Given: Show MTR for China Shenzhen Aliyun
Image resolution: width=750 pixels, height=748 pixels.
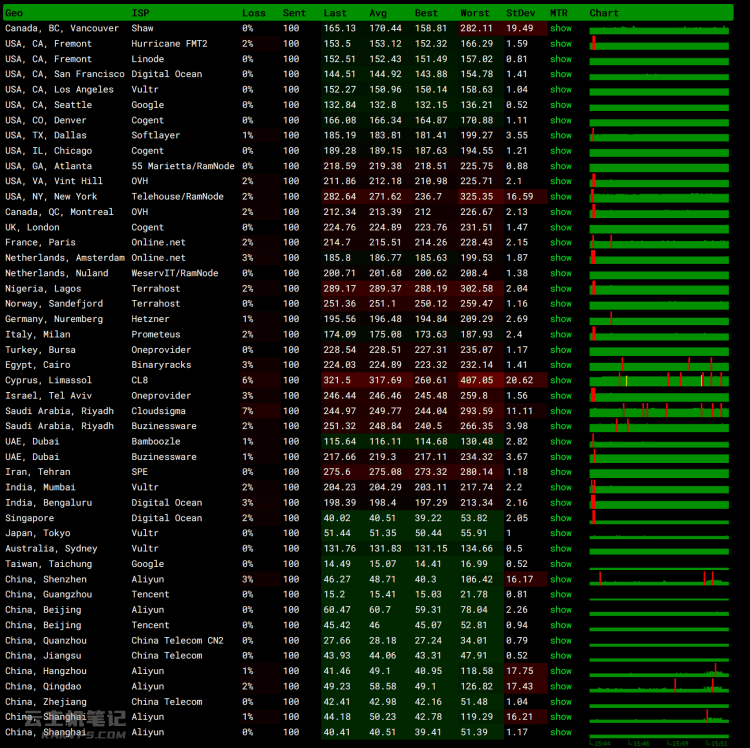Looking at the screenshot, I should click(x=561, y=579).
